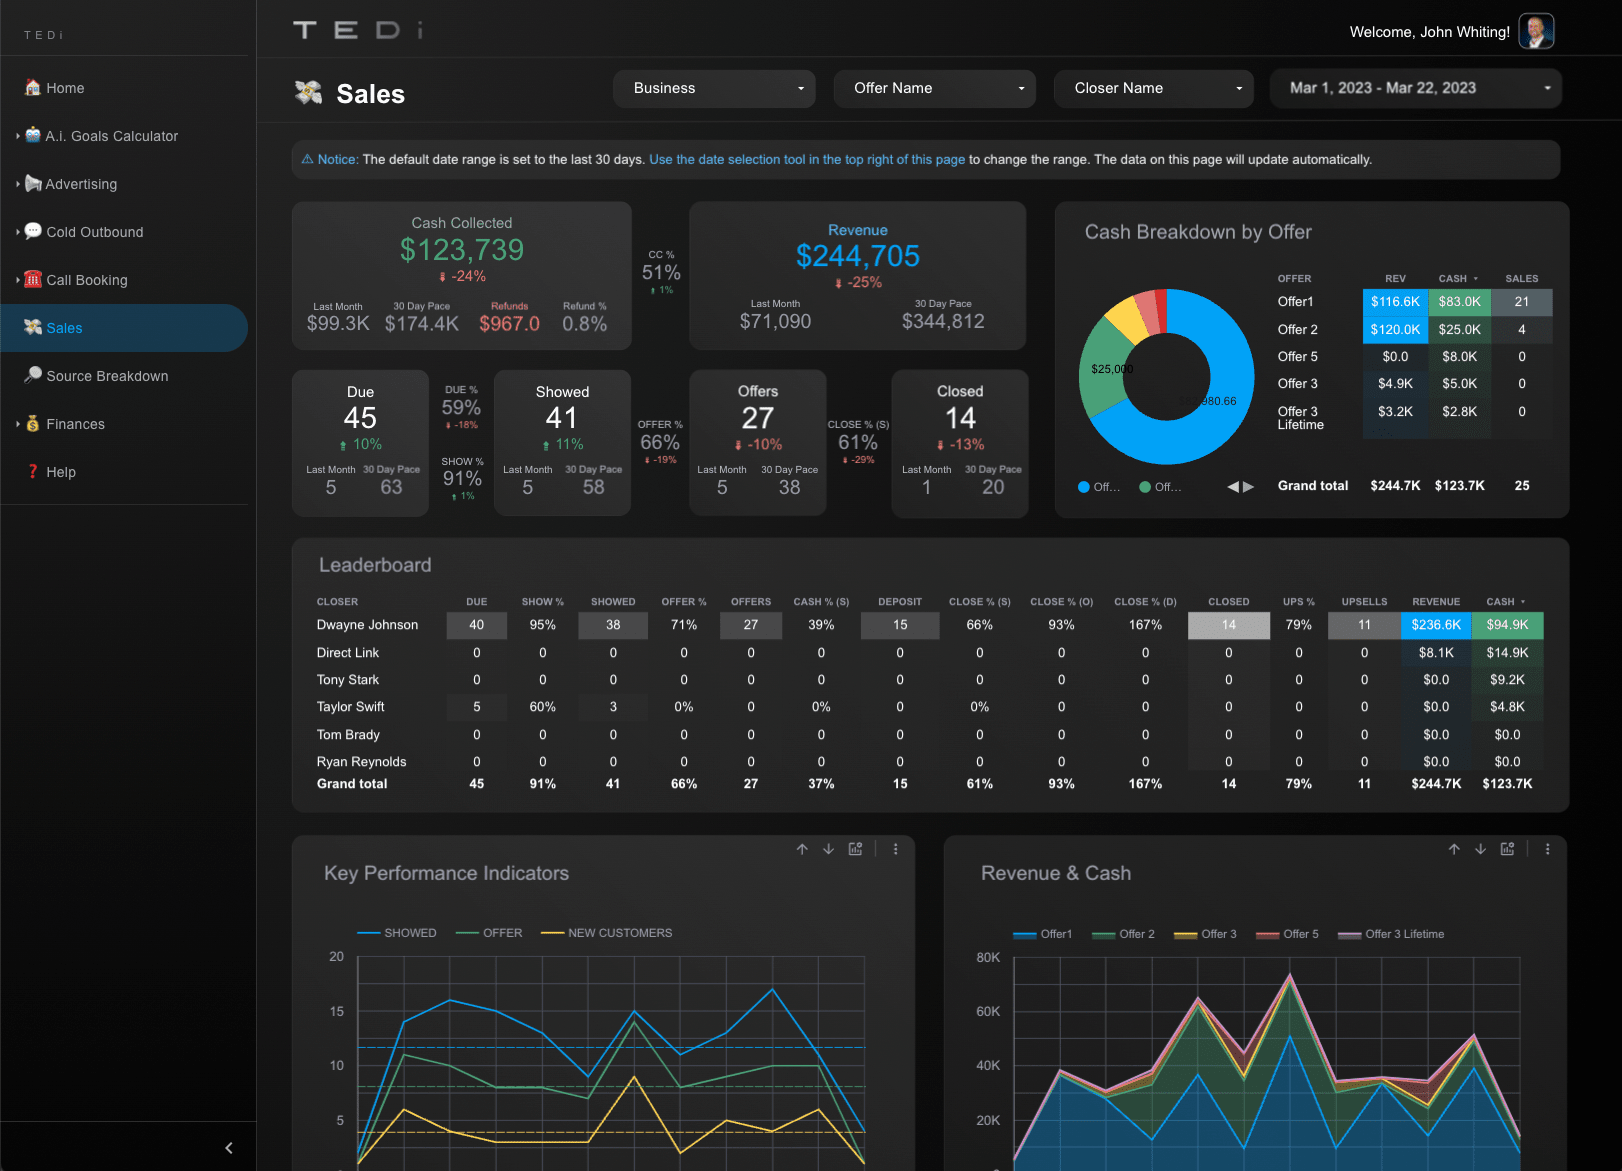The height and width of the screenshot is (1171, 1622).
Task: Open the Closer Name filter dropdown
Action: [x=1154, y=88]
